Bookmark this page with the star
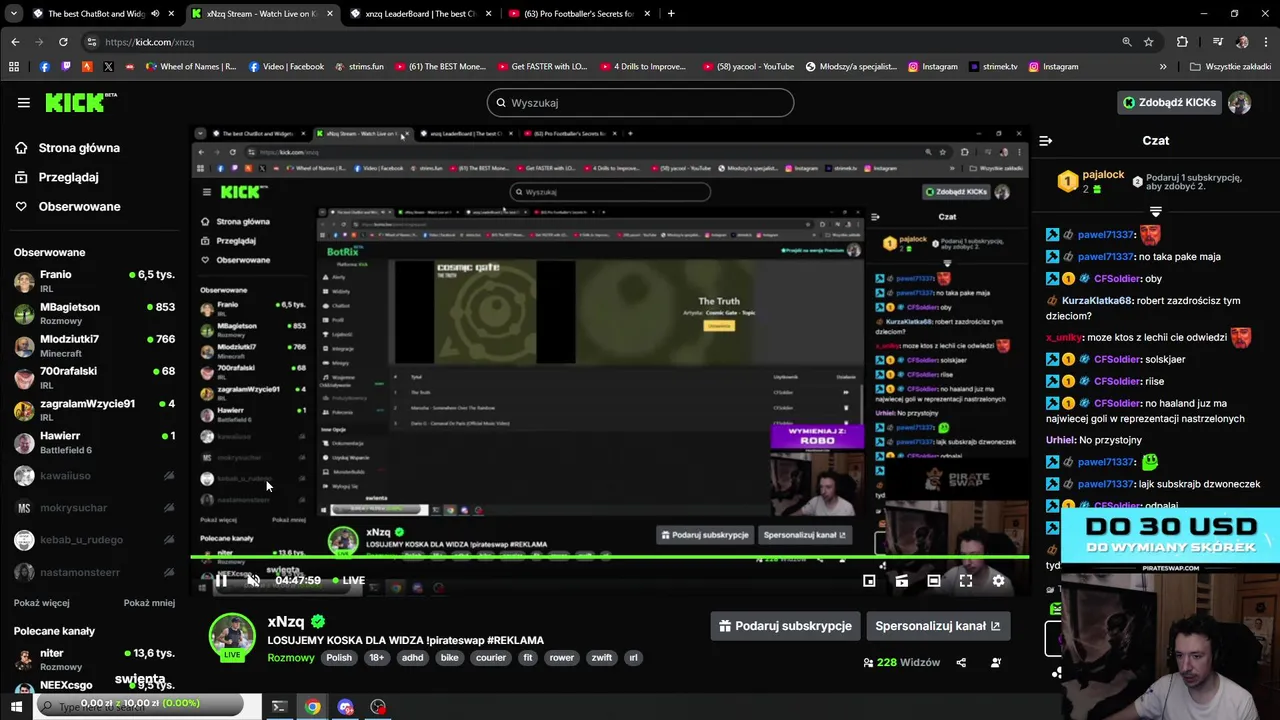This screenshot has height=720, width=1280. tap(1149, 42)
